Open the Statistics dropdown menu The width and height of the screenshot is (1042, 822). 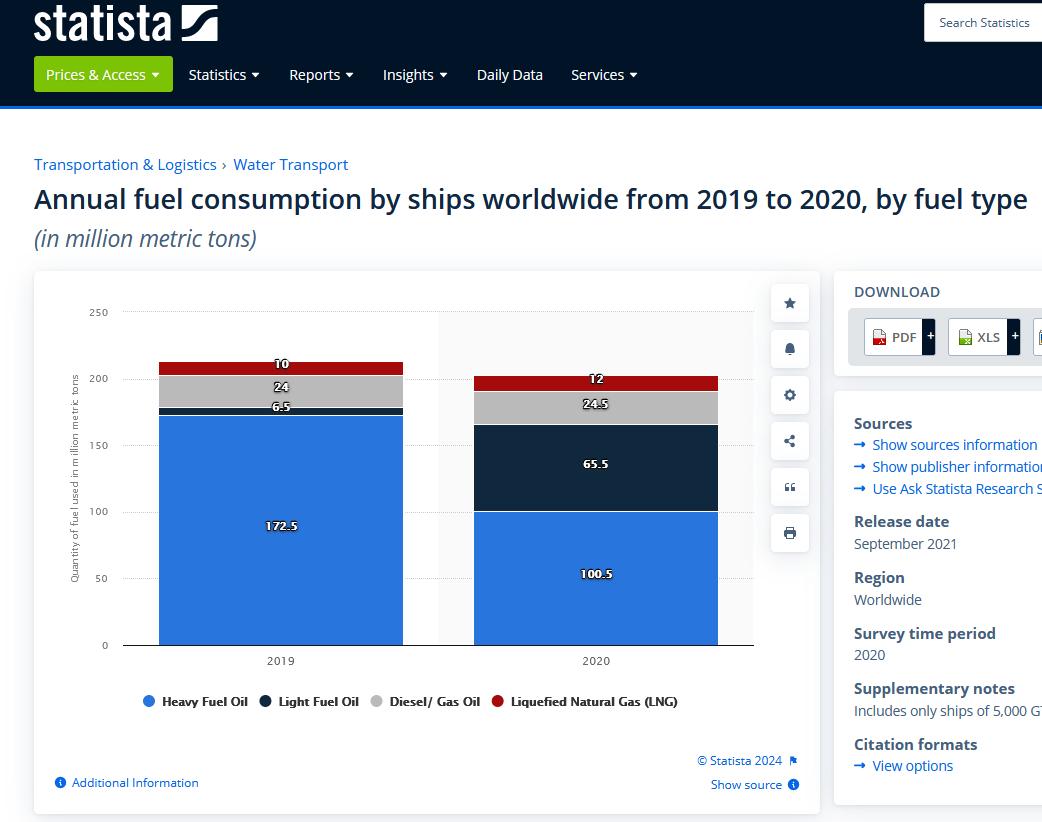pos(224,75)
